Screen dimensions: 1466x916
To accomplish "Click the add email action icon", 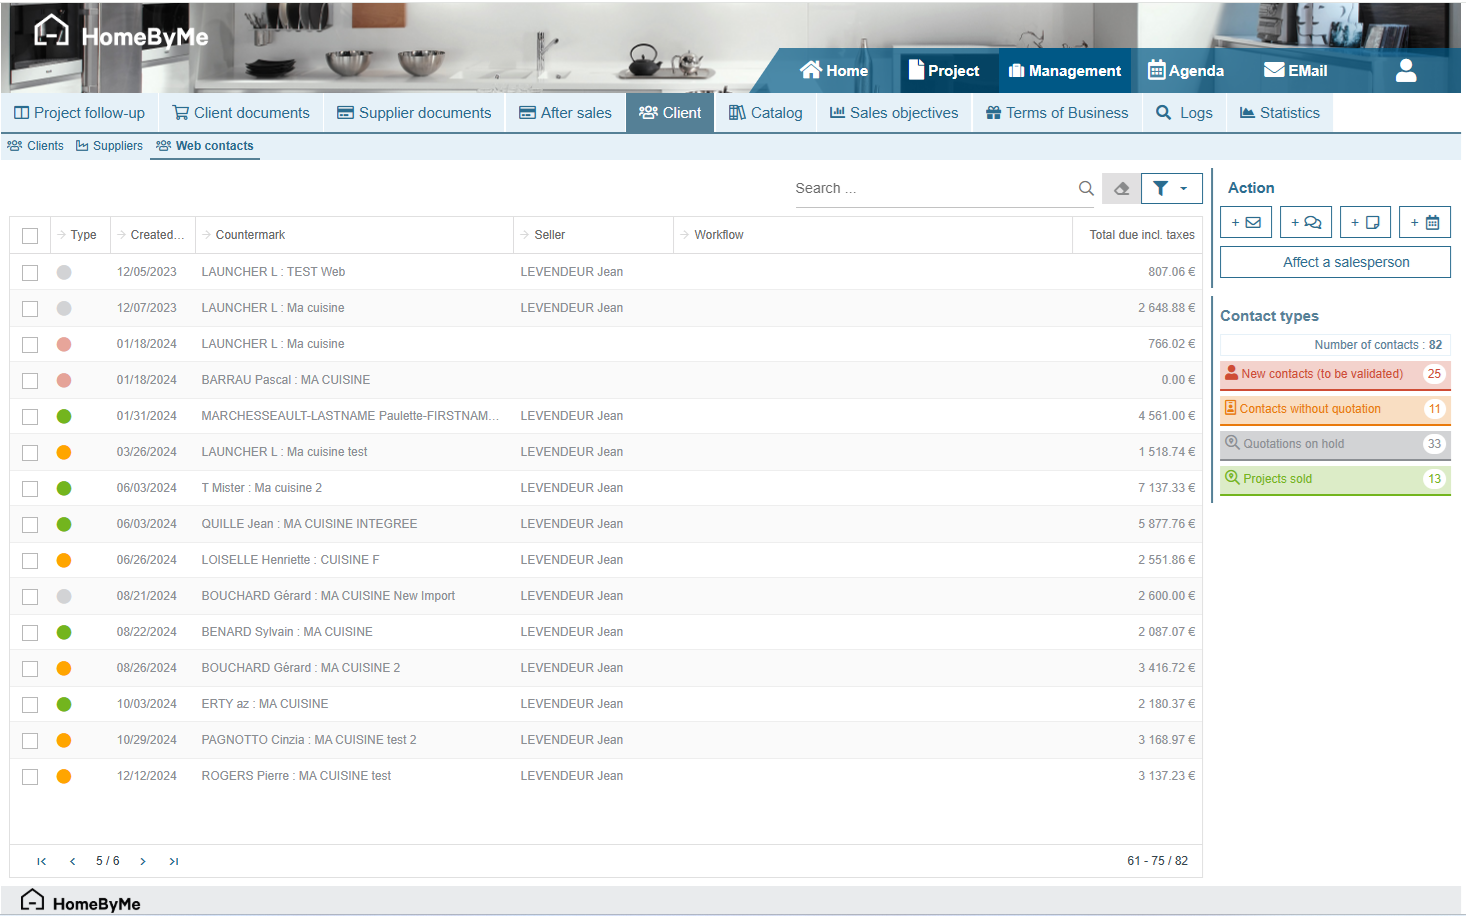I will click(x=1245, y=223).
